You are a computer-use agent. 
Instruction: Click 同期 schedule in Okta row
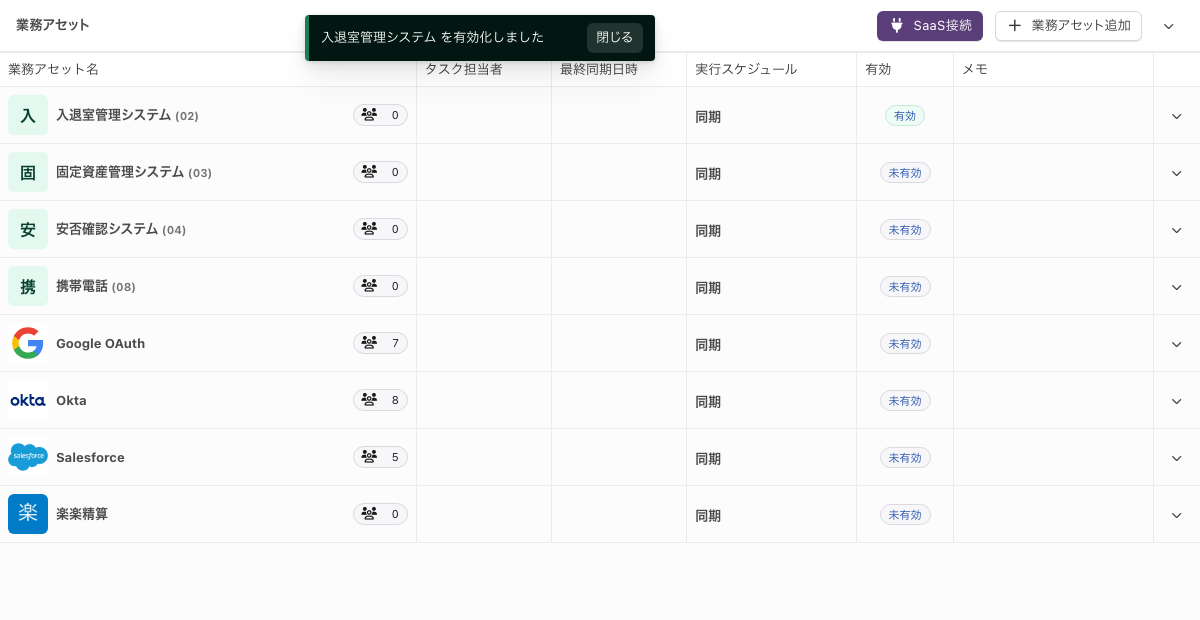click(x=708, y=401)
